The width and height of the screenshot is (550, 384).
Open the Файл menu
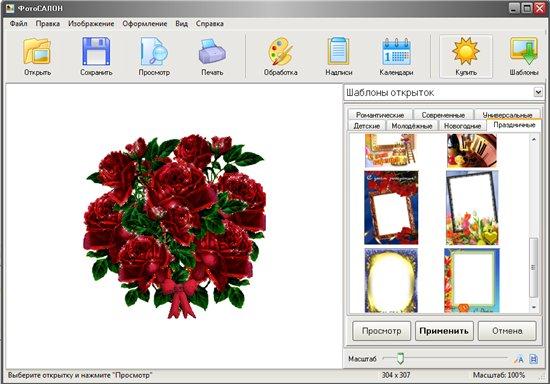pos(19,24)
